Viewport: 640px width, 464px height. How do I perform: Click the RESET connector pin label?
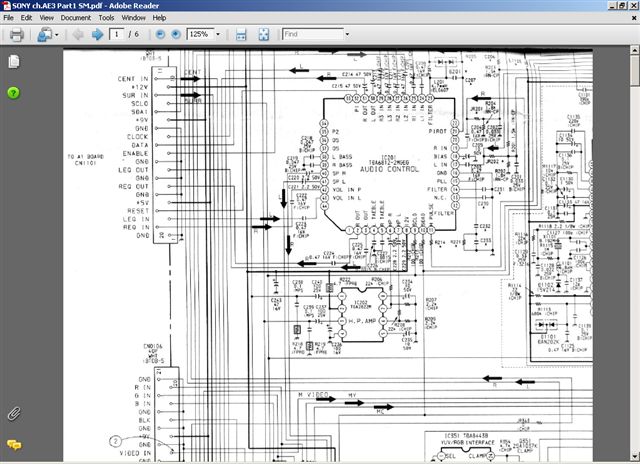pos(138,211)
